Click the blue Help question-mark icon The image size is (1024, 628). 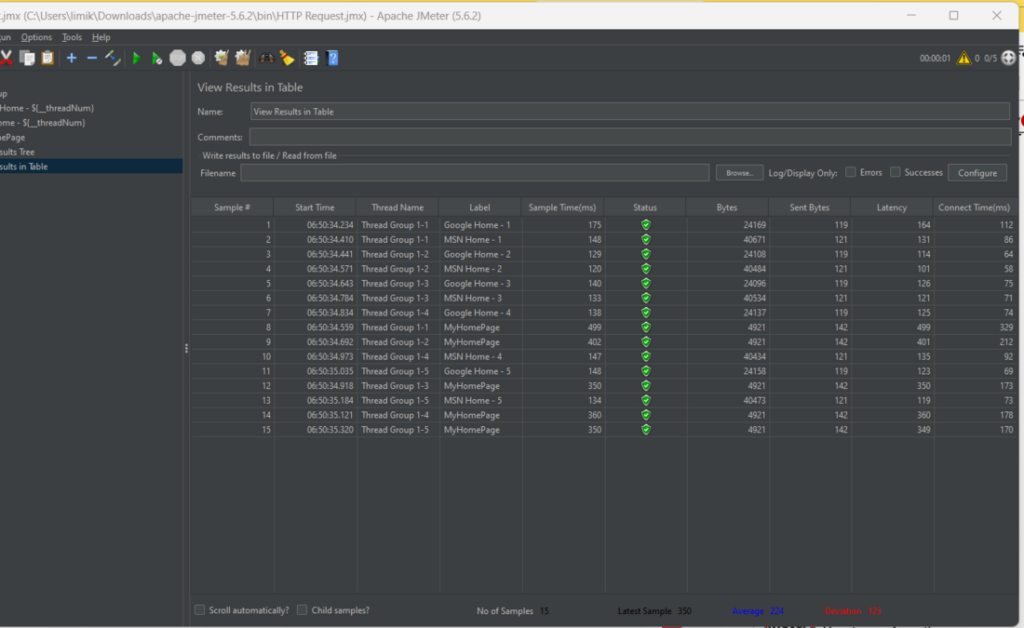[331, 58]
